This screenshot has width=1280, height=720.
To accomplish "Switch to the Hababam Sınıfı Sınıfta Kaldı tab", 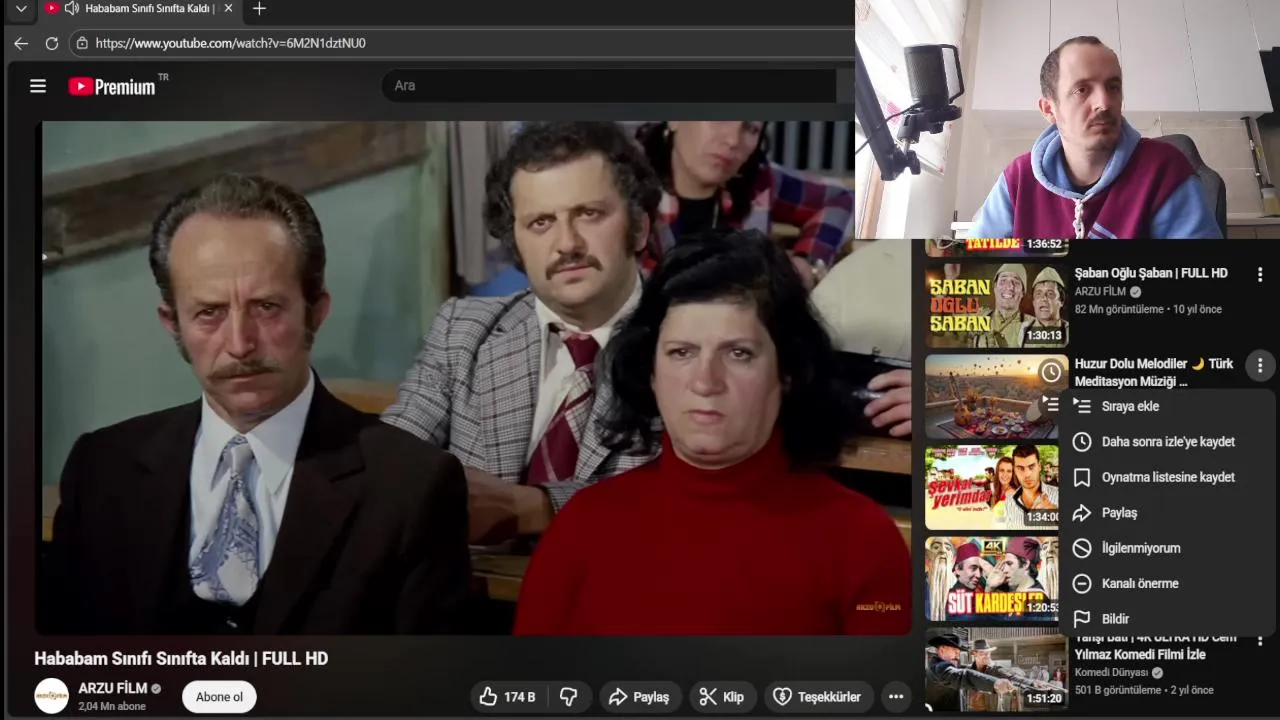I will [139, 9].
